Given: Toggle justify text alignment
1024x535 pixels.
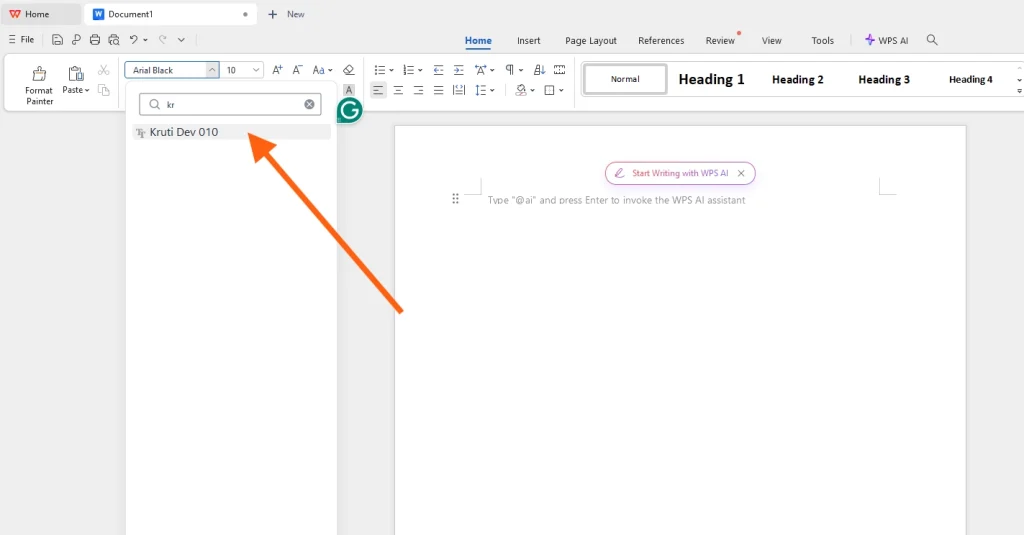Looking at the screenshot, I should tap(438, 90).
